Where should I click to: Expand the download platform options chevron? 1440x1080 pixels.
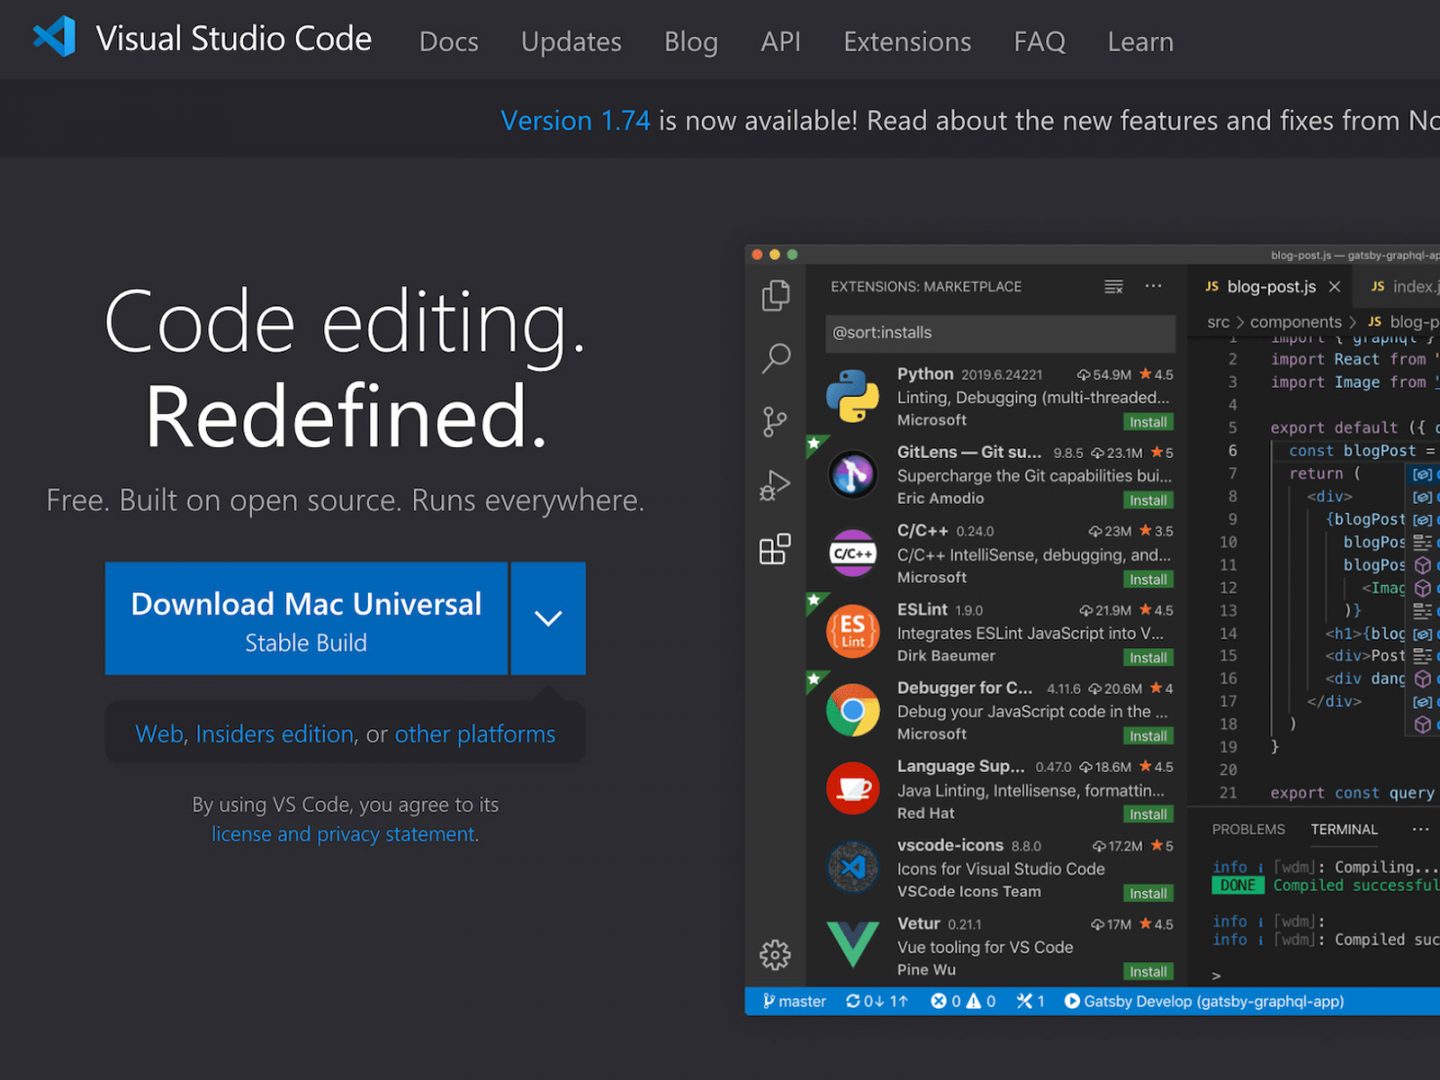tap(548, 618)
